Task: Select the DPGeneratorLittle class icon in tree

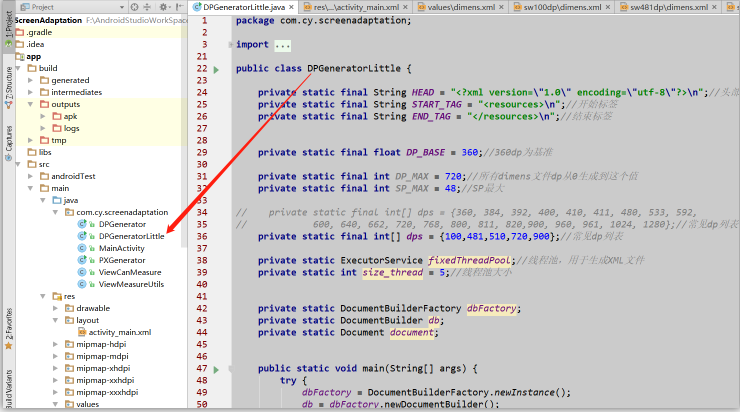Action: [82, 236]
